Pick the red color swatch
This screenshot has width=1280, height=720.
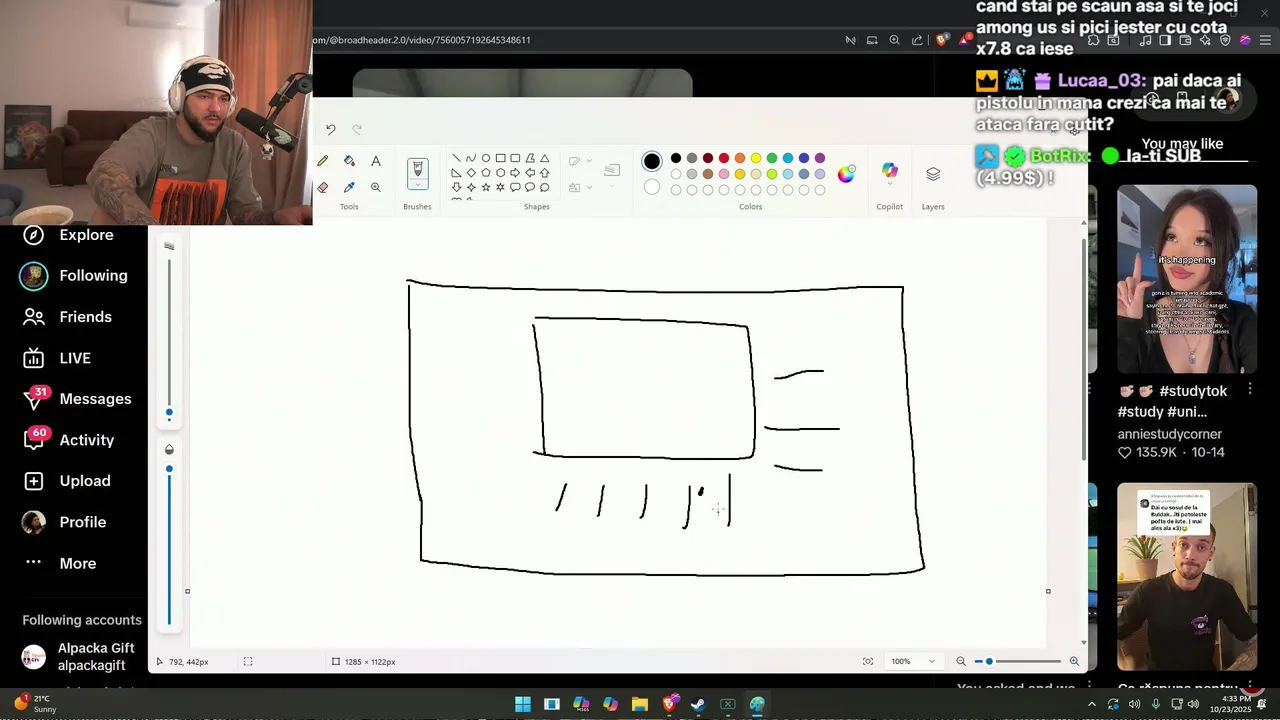tap(724, 158)
